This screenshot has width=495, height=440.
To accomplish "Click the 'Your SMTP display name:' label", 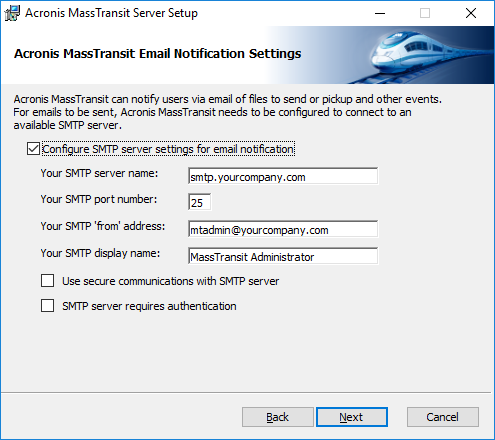I will pos(100,253).
